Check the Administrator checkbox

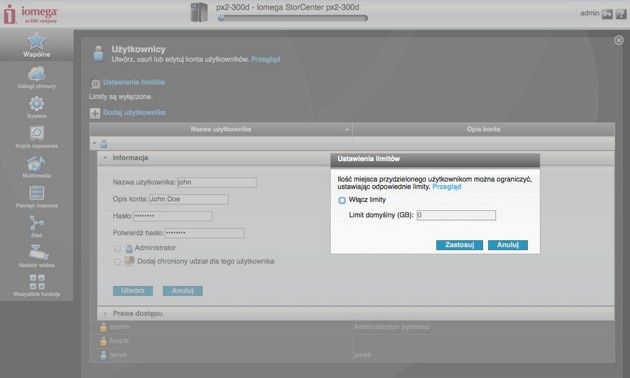[117, 249]
